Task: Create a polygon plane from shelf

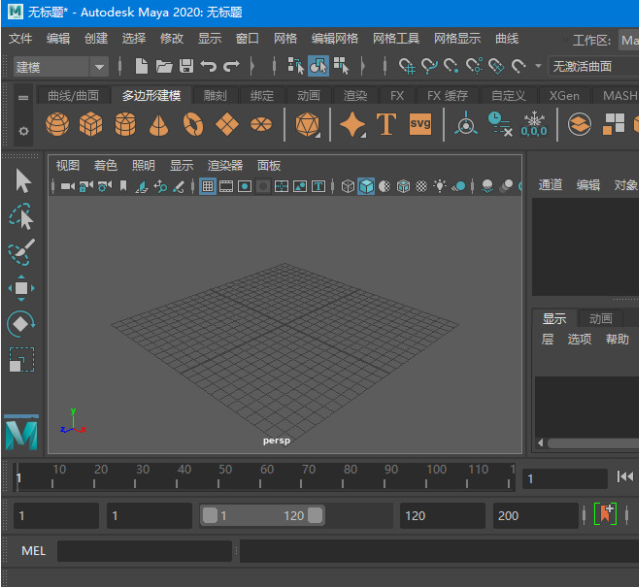Action: 227,124
